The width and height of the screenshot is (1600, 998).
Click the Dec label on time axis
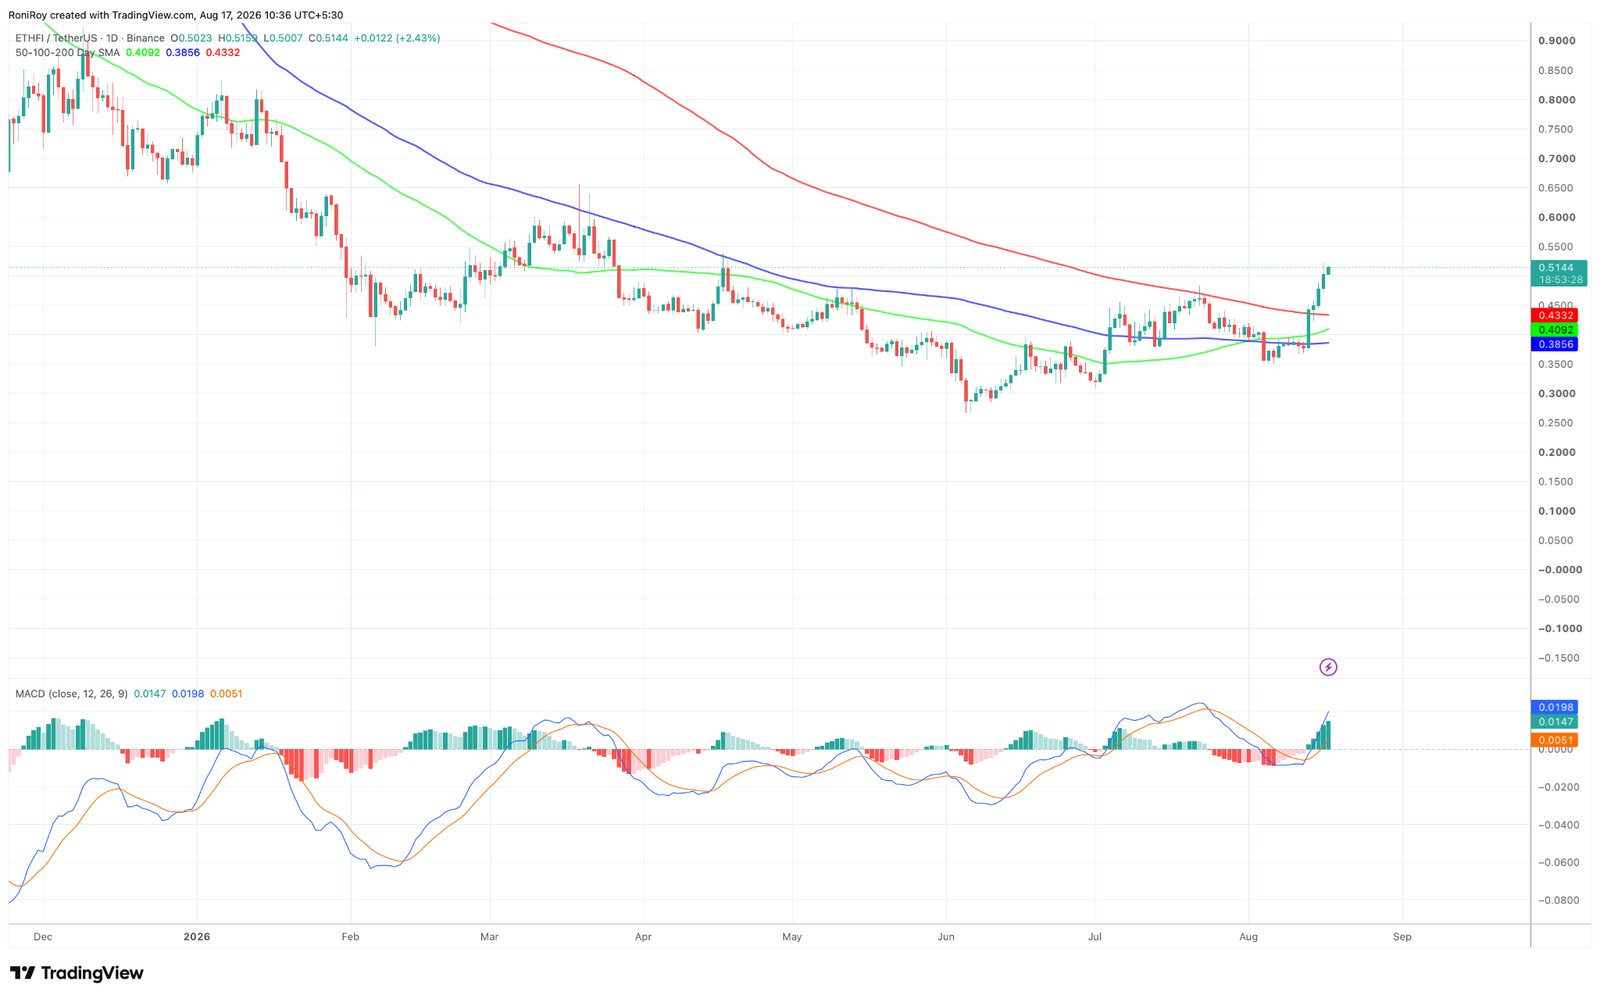click(42, 937)
